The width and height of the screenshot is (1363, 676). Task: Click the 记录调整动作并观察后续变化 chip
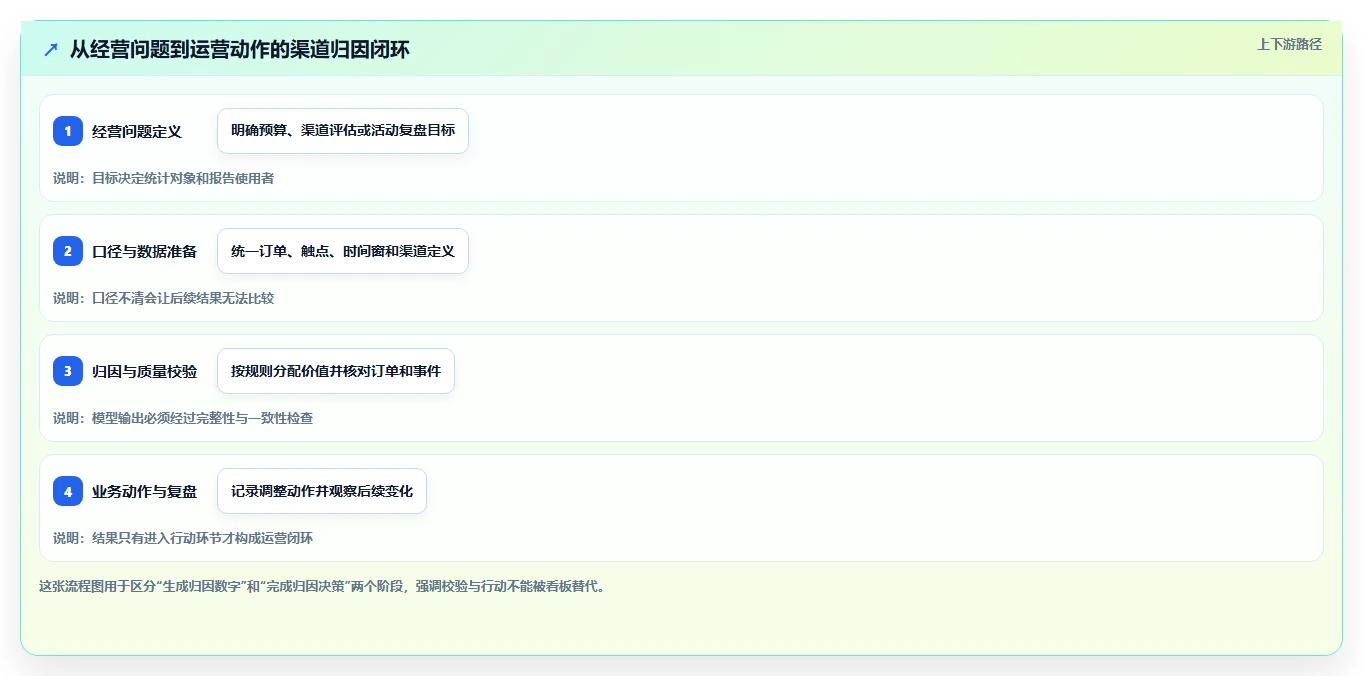[x=322, y=491]
